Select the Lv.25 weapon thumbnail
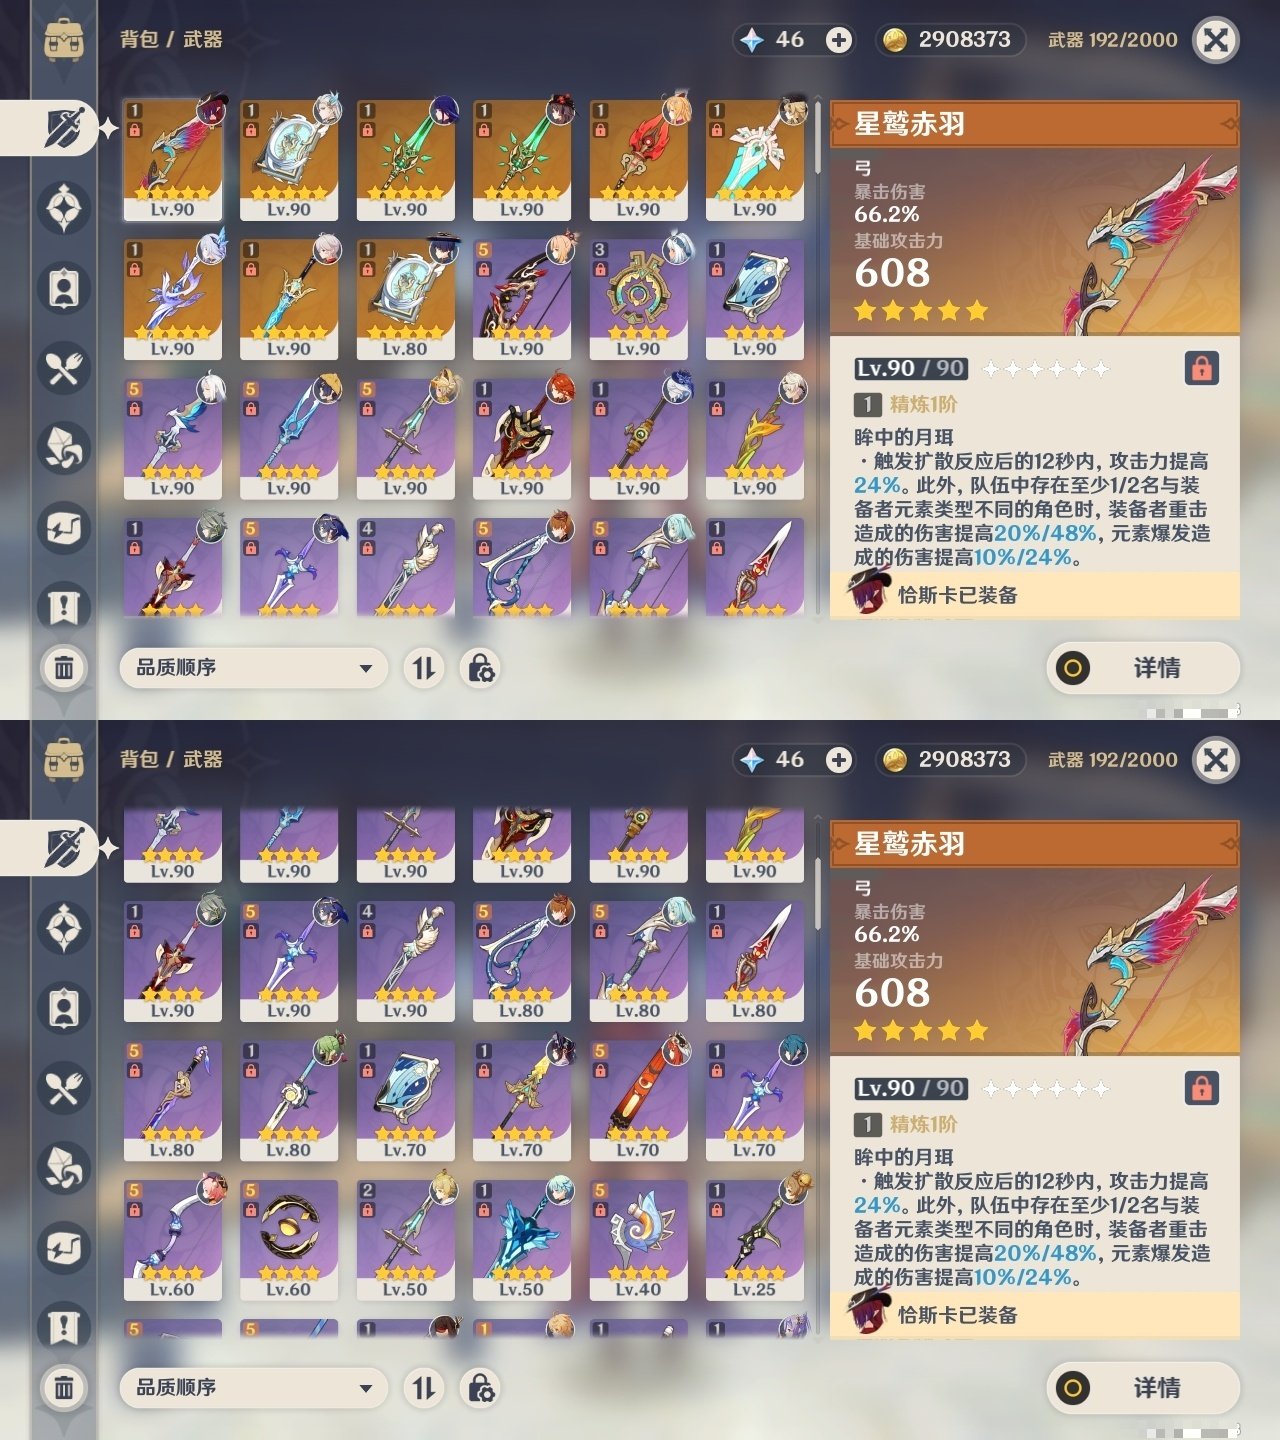The width and height of the screenshot is (1280, 1440). coord(754,1240)
